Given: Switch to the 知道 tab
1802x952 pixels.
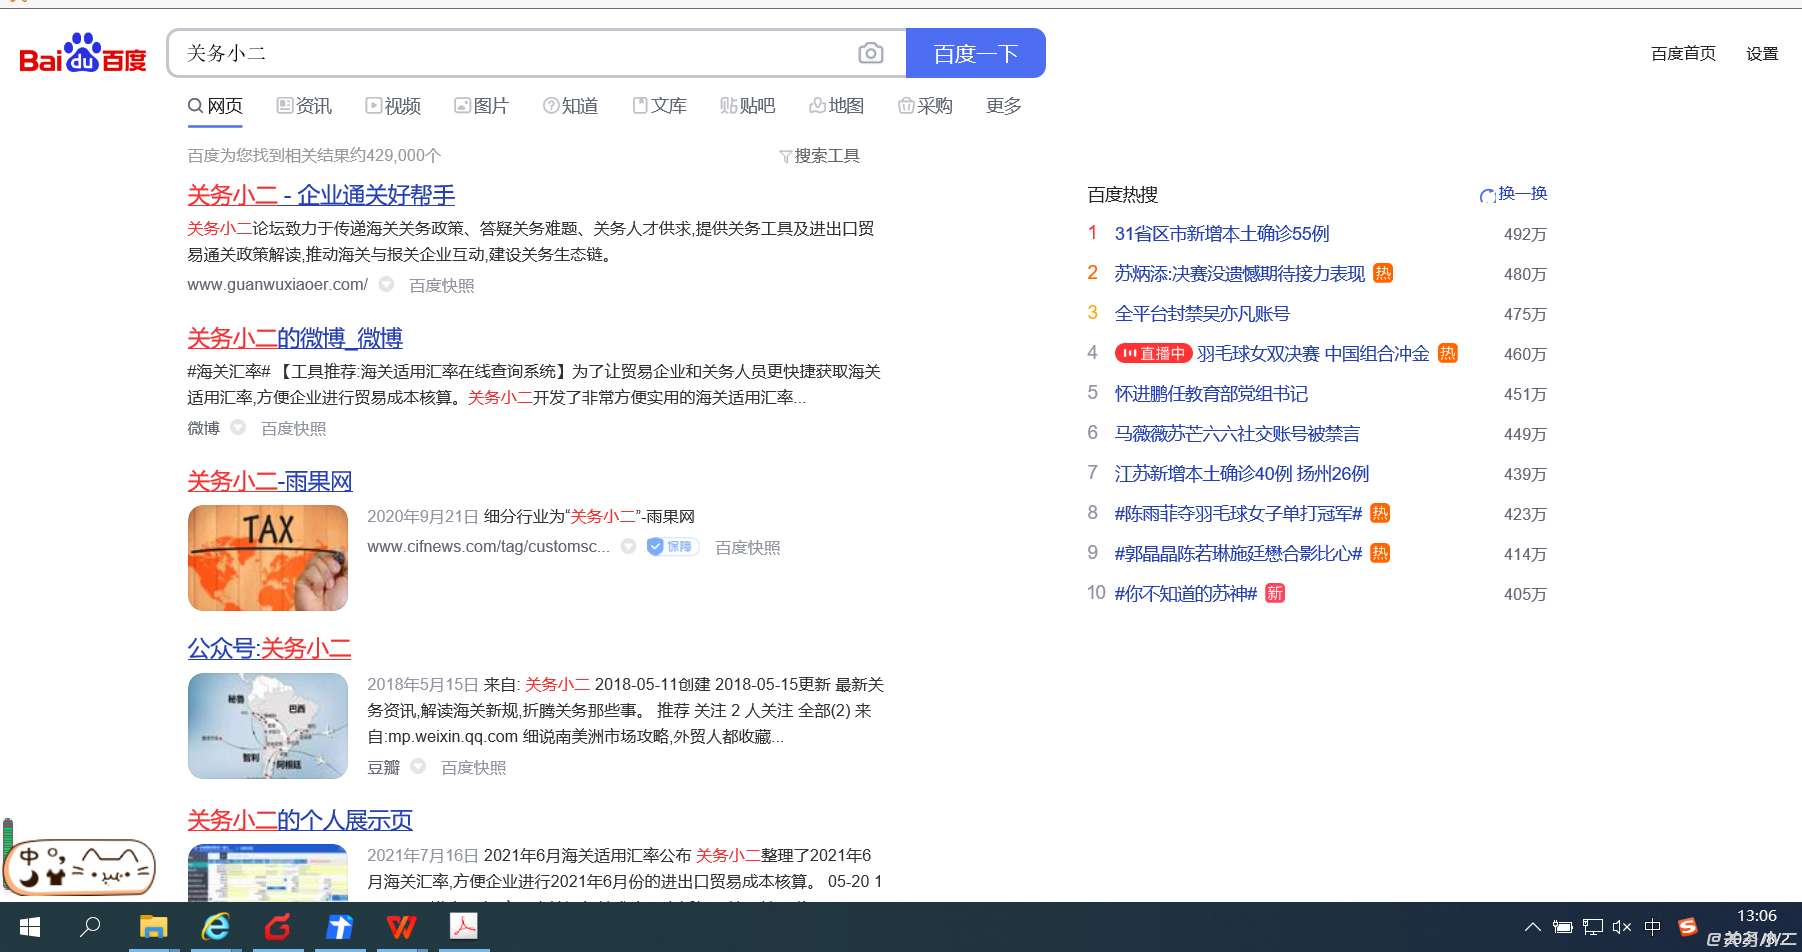Looking at the screenshot, I should point(570,106).
